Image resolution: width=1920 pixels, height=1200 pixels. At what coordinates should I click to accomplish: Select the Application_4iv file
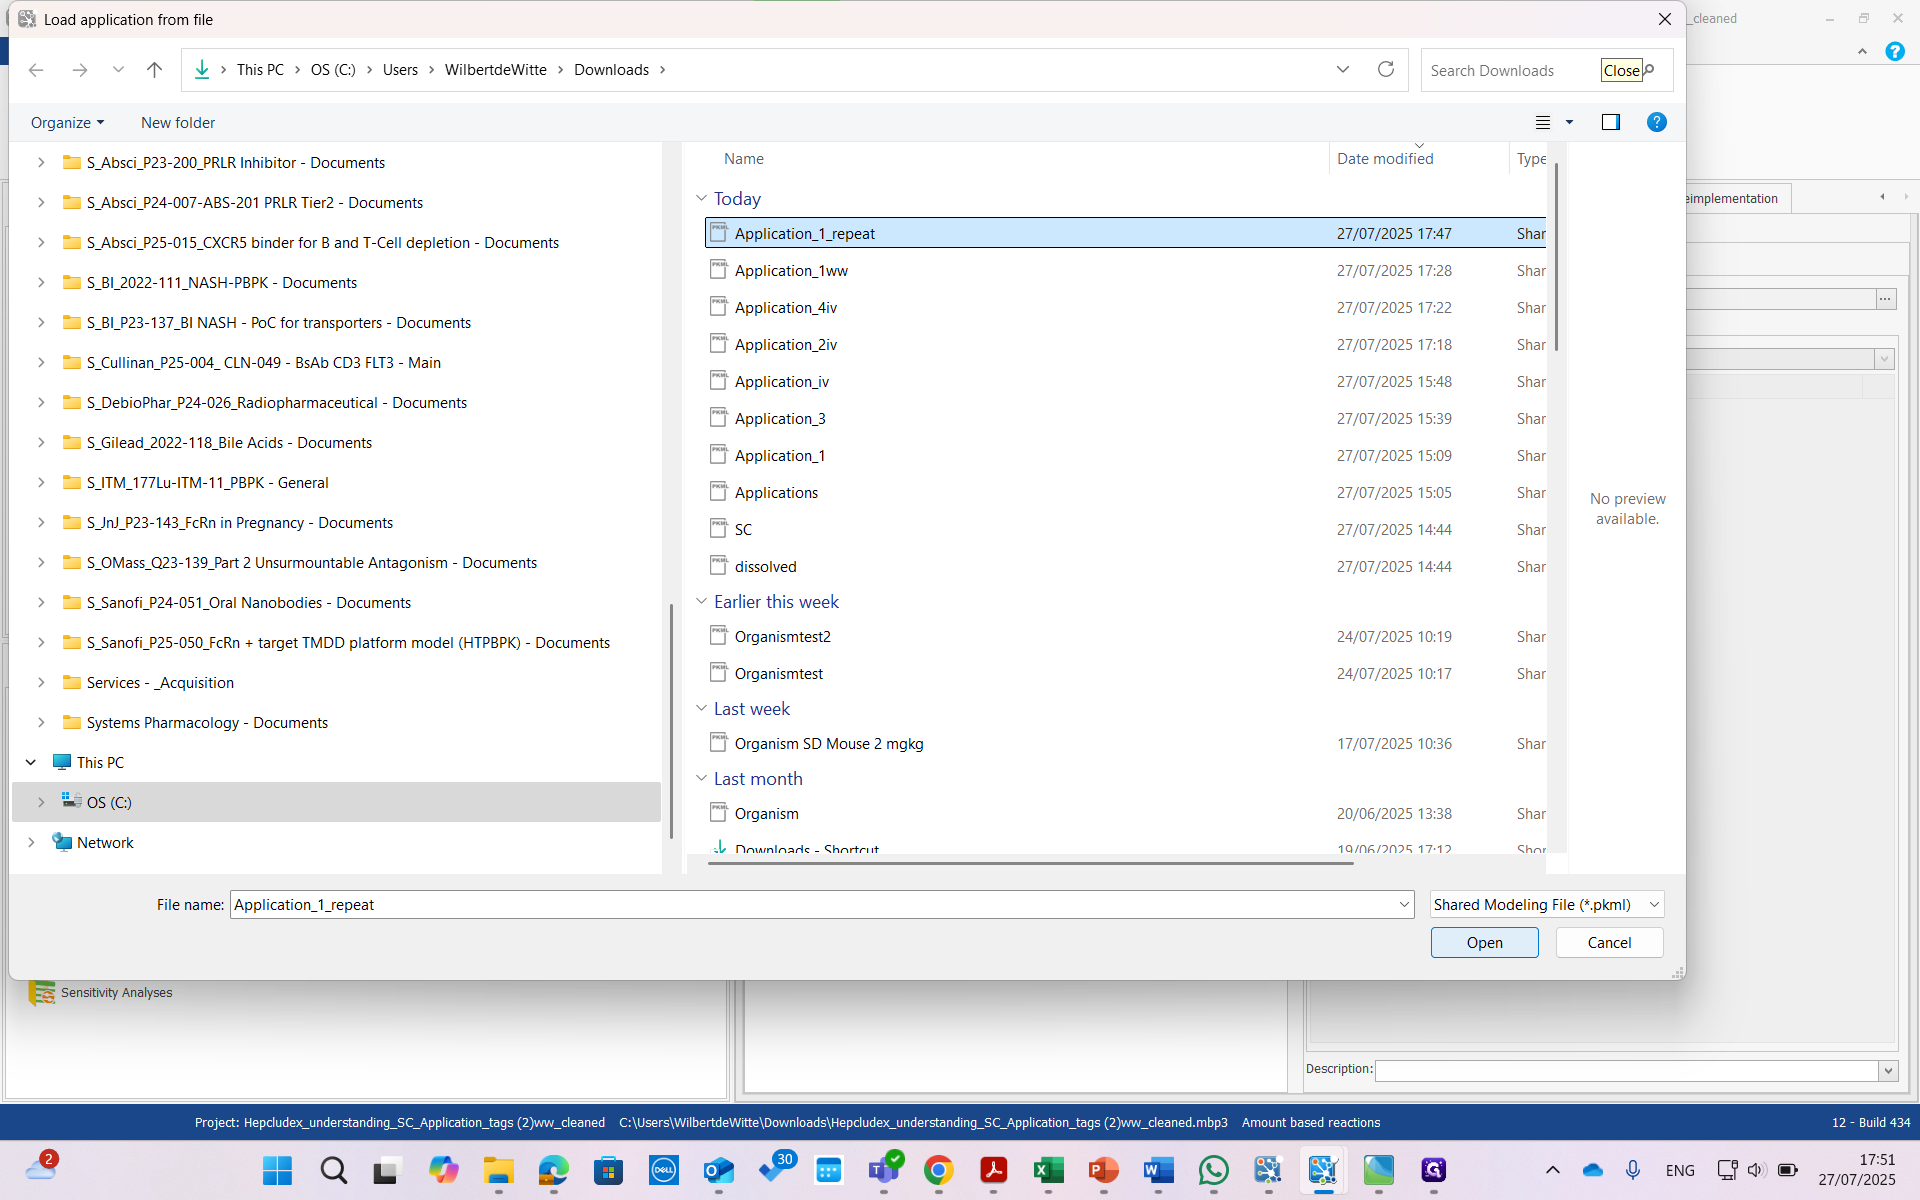(785, 307)
